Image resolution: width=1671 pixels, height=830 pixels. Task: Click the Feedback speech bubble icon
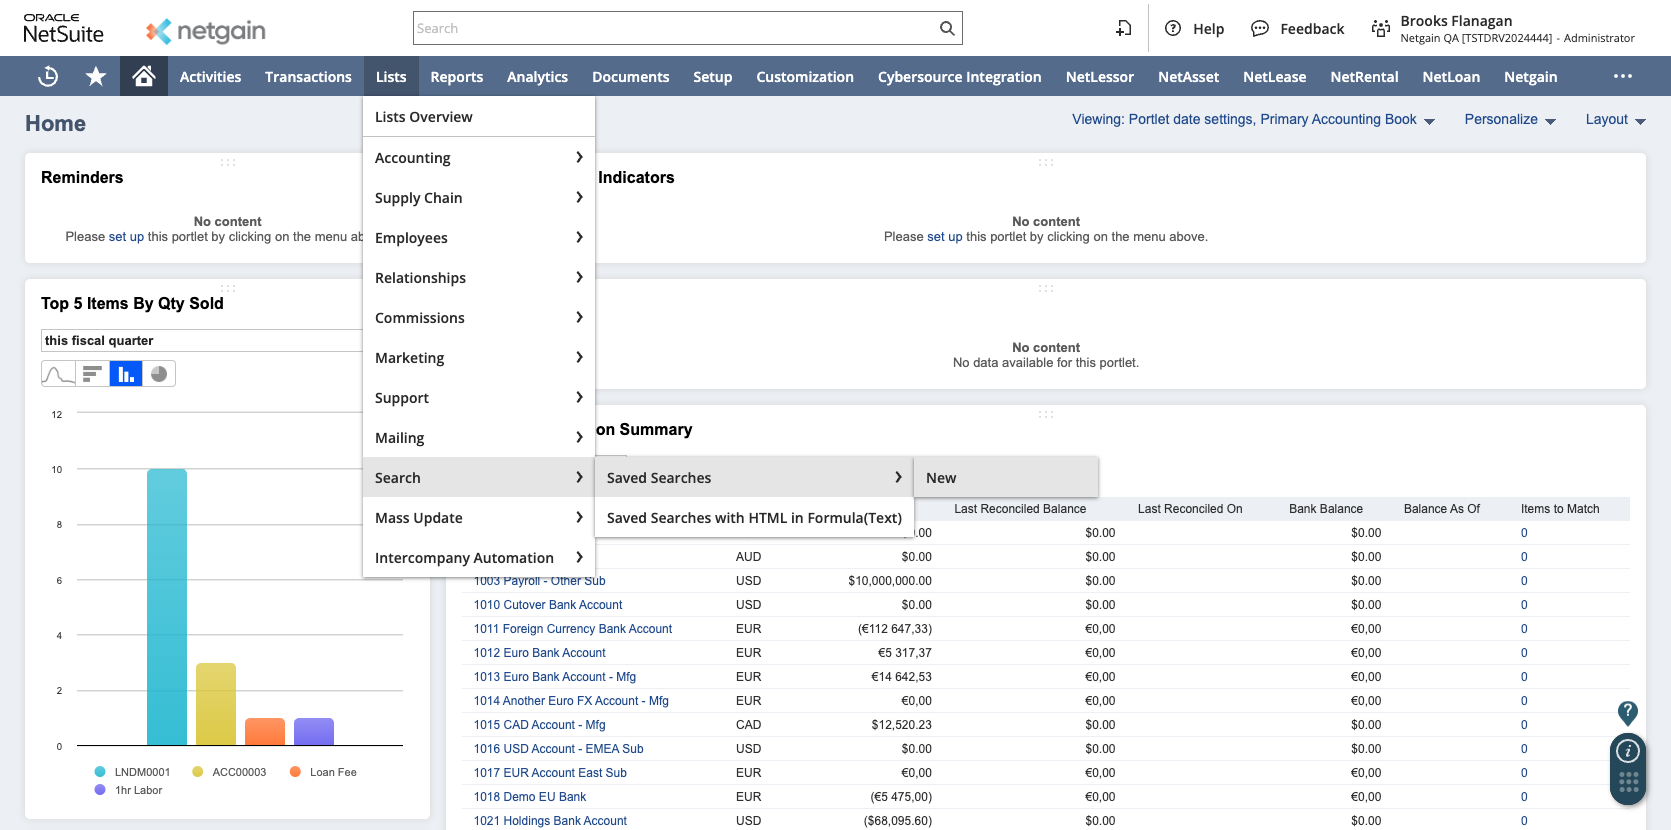coord(1260,29)
